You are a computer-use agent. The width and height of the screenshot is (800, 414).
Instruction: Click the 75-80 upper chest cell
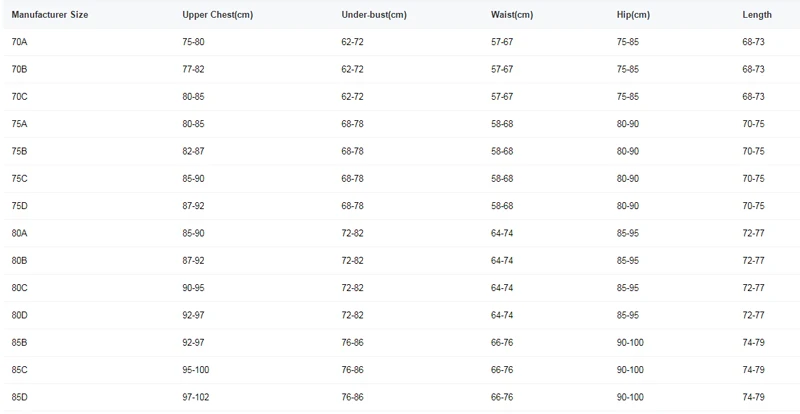(193, 42)
